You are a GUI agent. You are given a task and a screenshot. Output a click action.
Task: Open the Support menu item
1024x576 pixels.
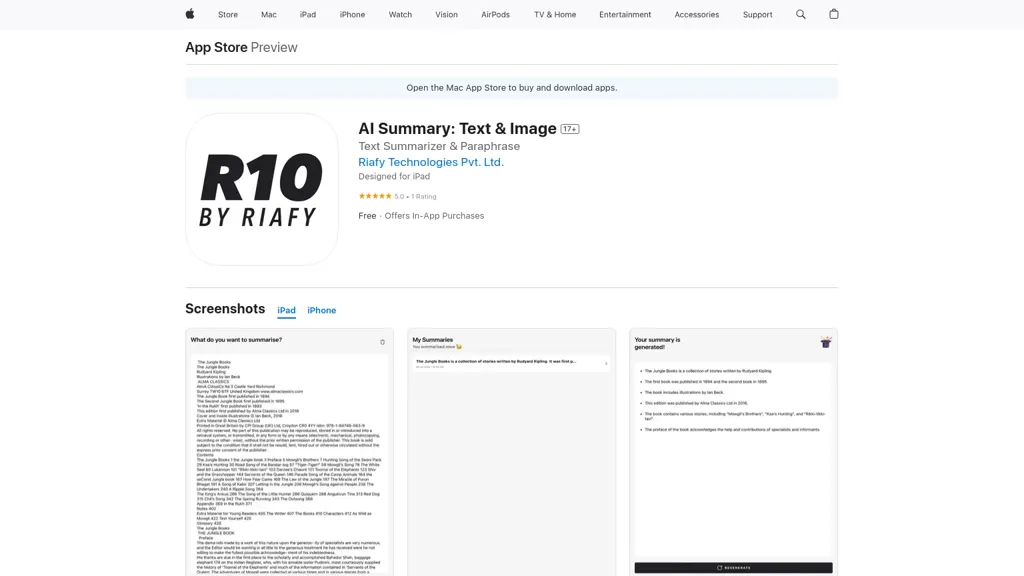pos(757,14)
